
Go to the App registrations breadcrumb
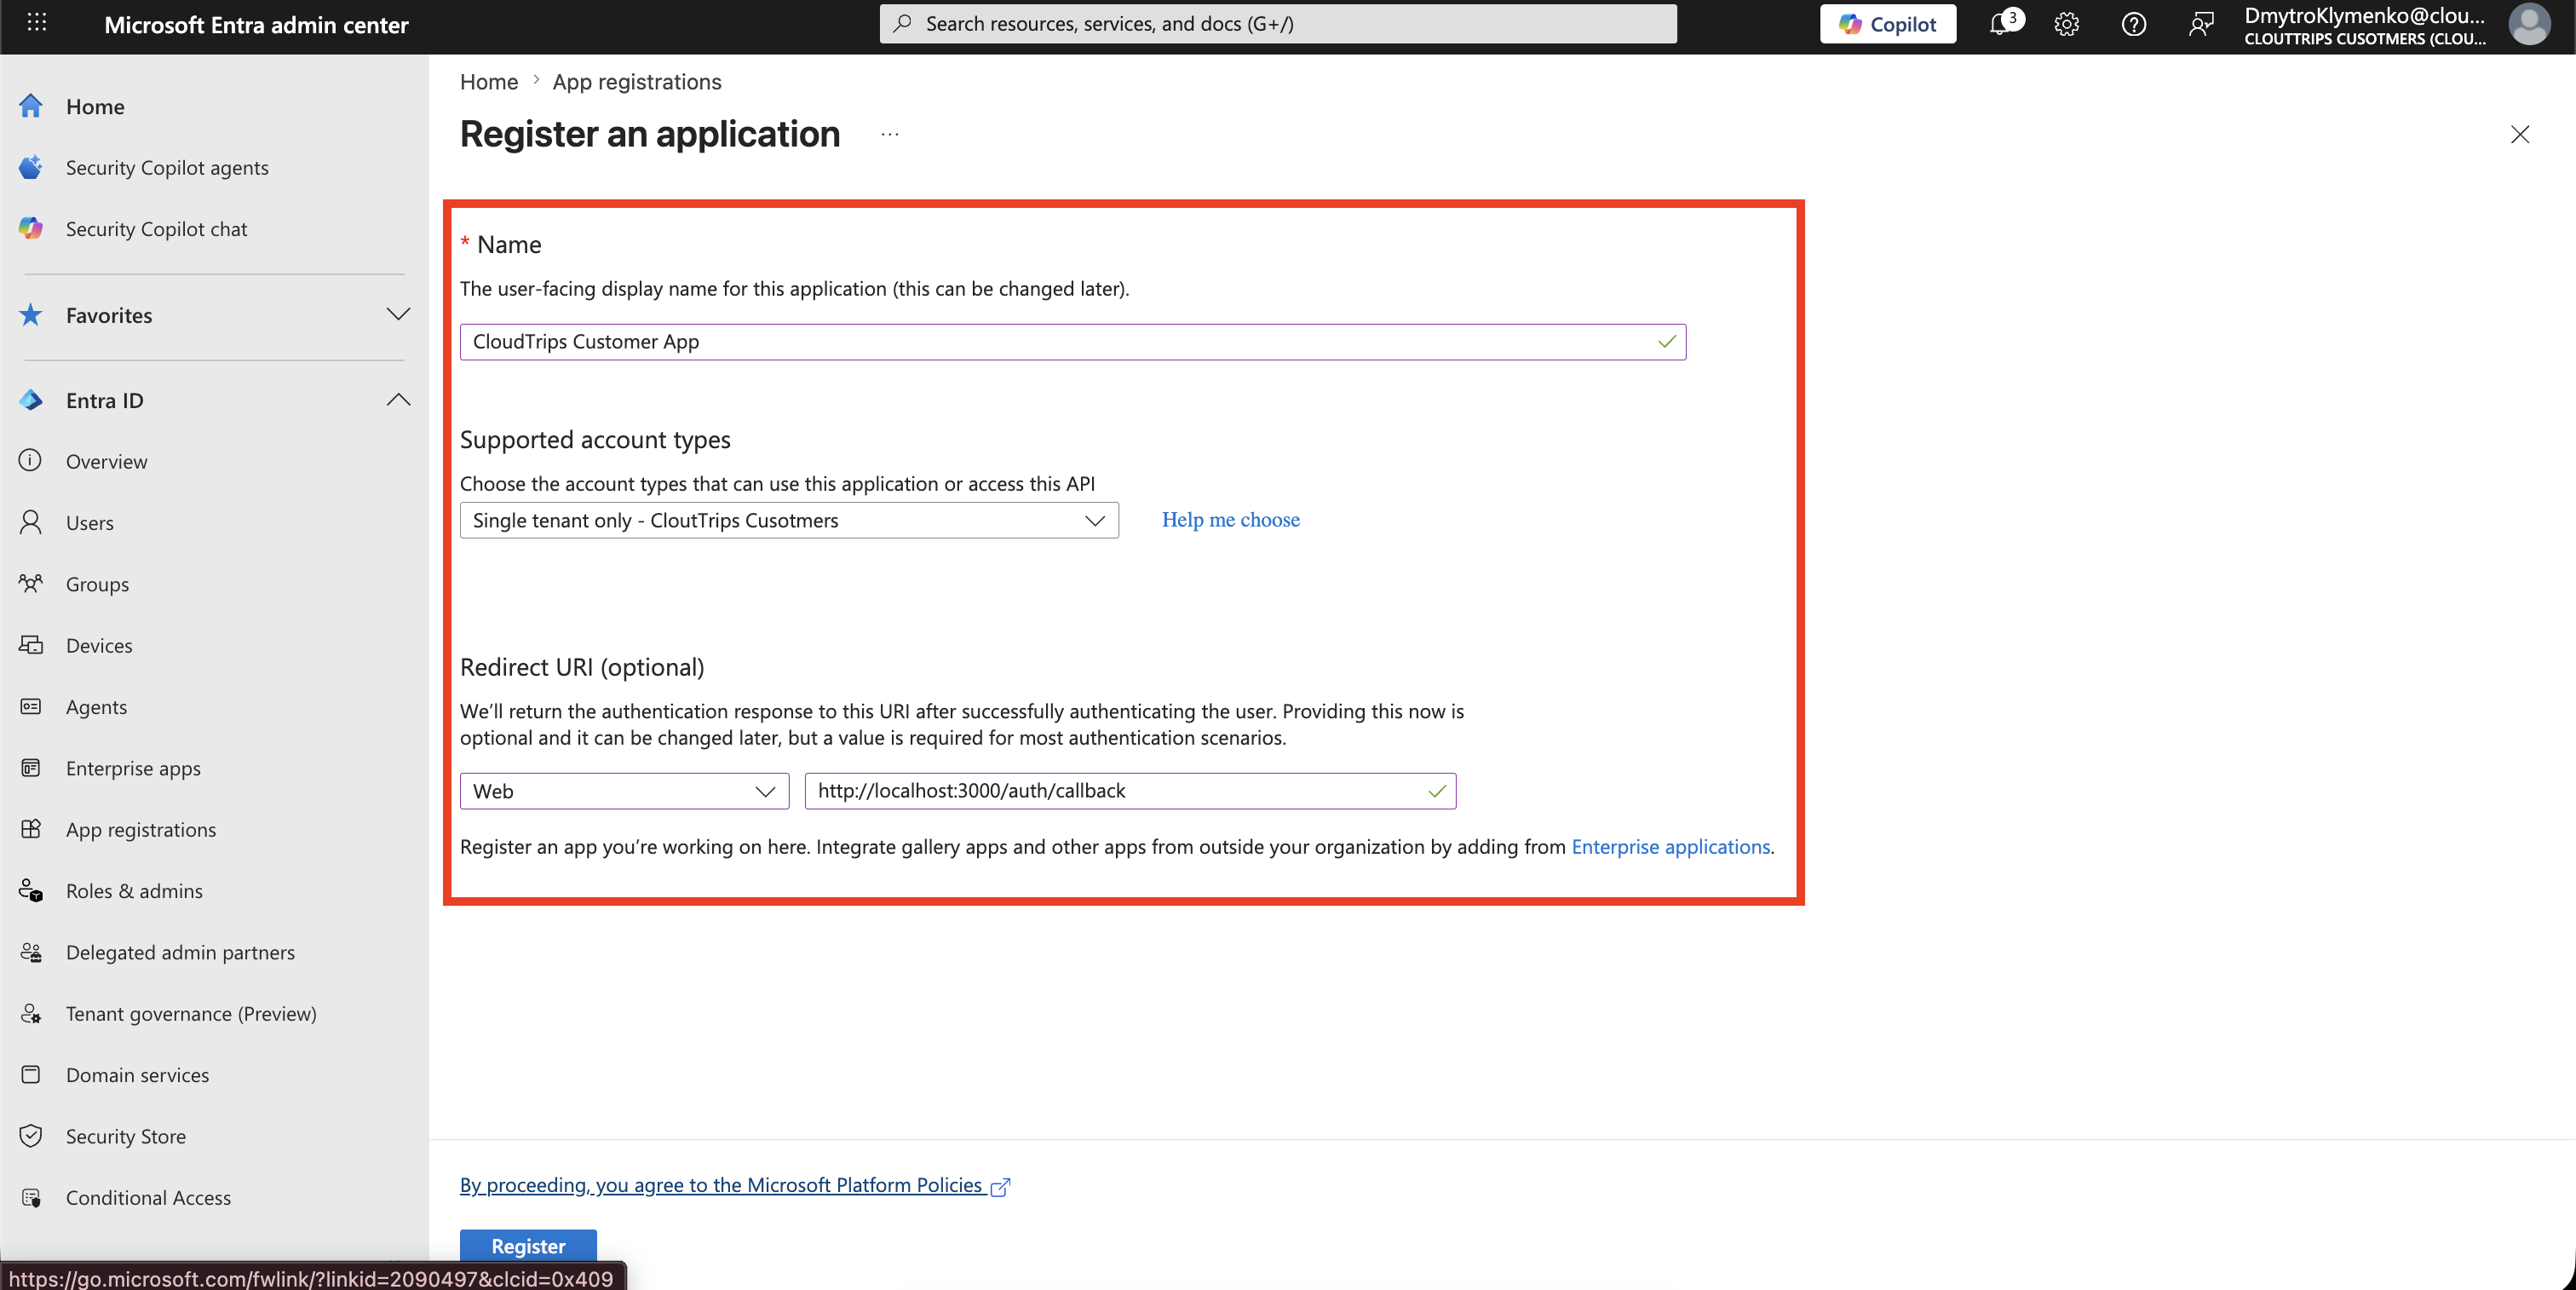[637, 81]
